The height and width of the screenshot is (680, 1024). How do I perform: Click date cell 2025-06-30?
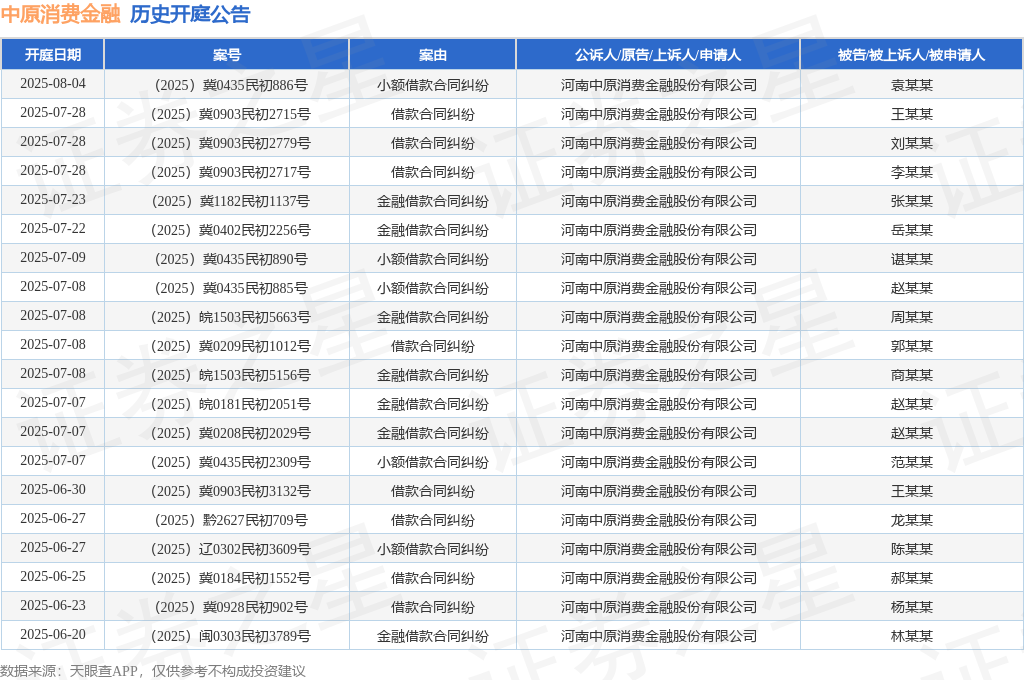[53, 489]
